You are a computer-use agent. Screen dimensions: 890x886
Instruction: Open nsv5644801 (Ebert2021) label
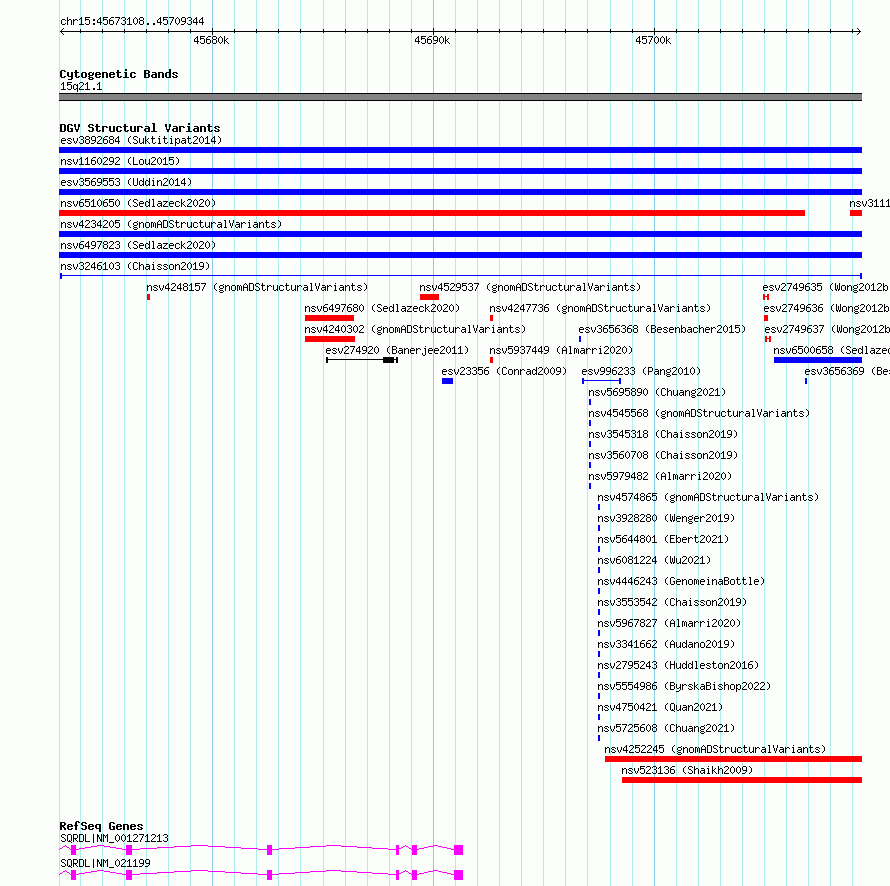(663, 539)
